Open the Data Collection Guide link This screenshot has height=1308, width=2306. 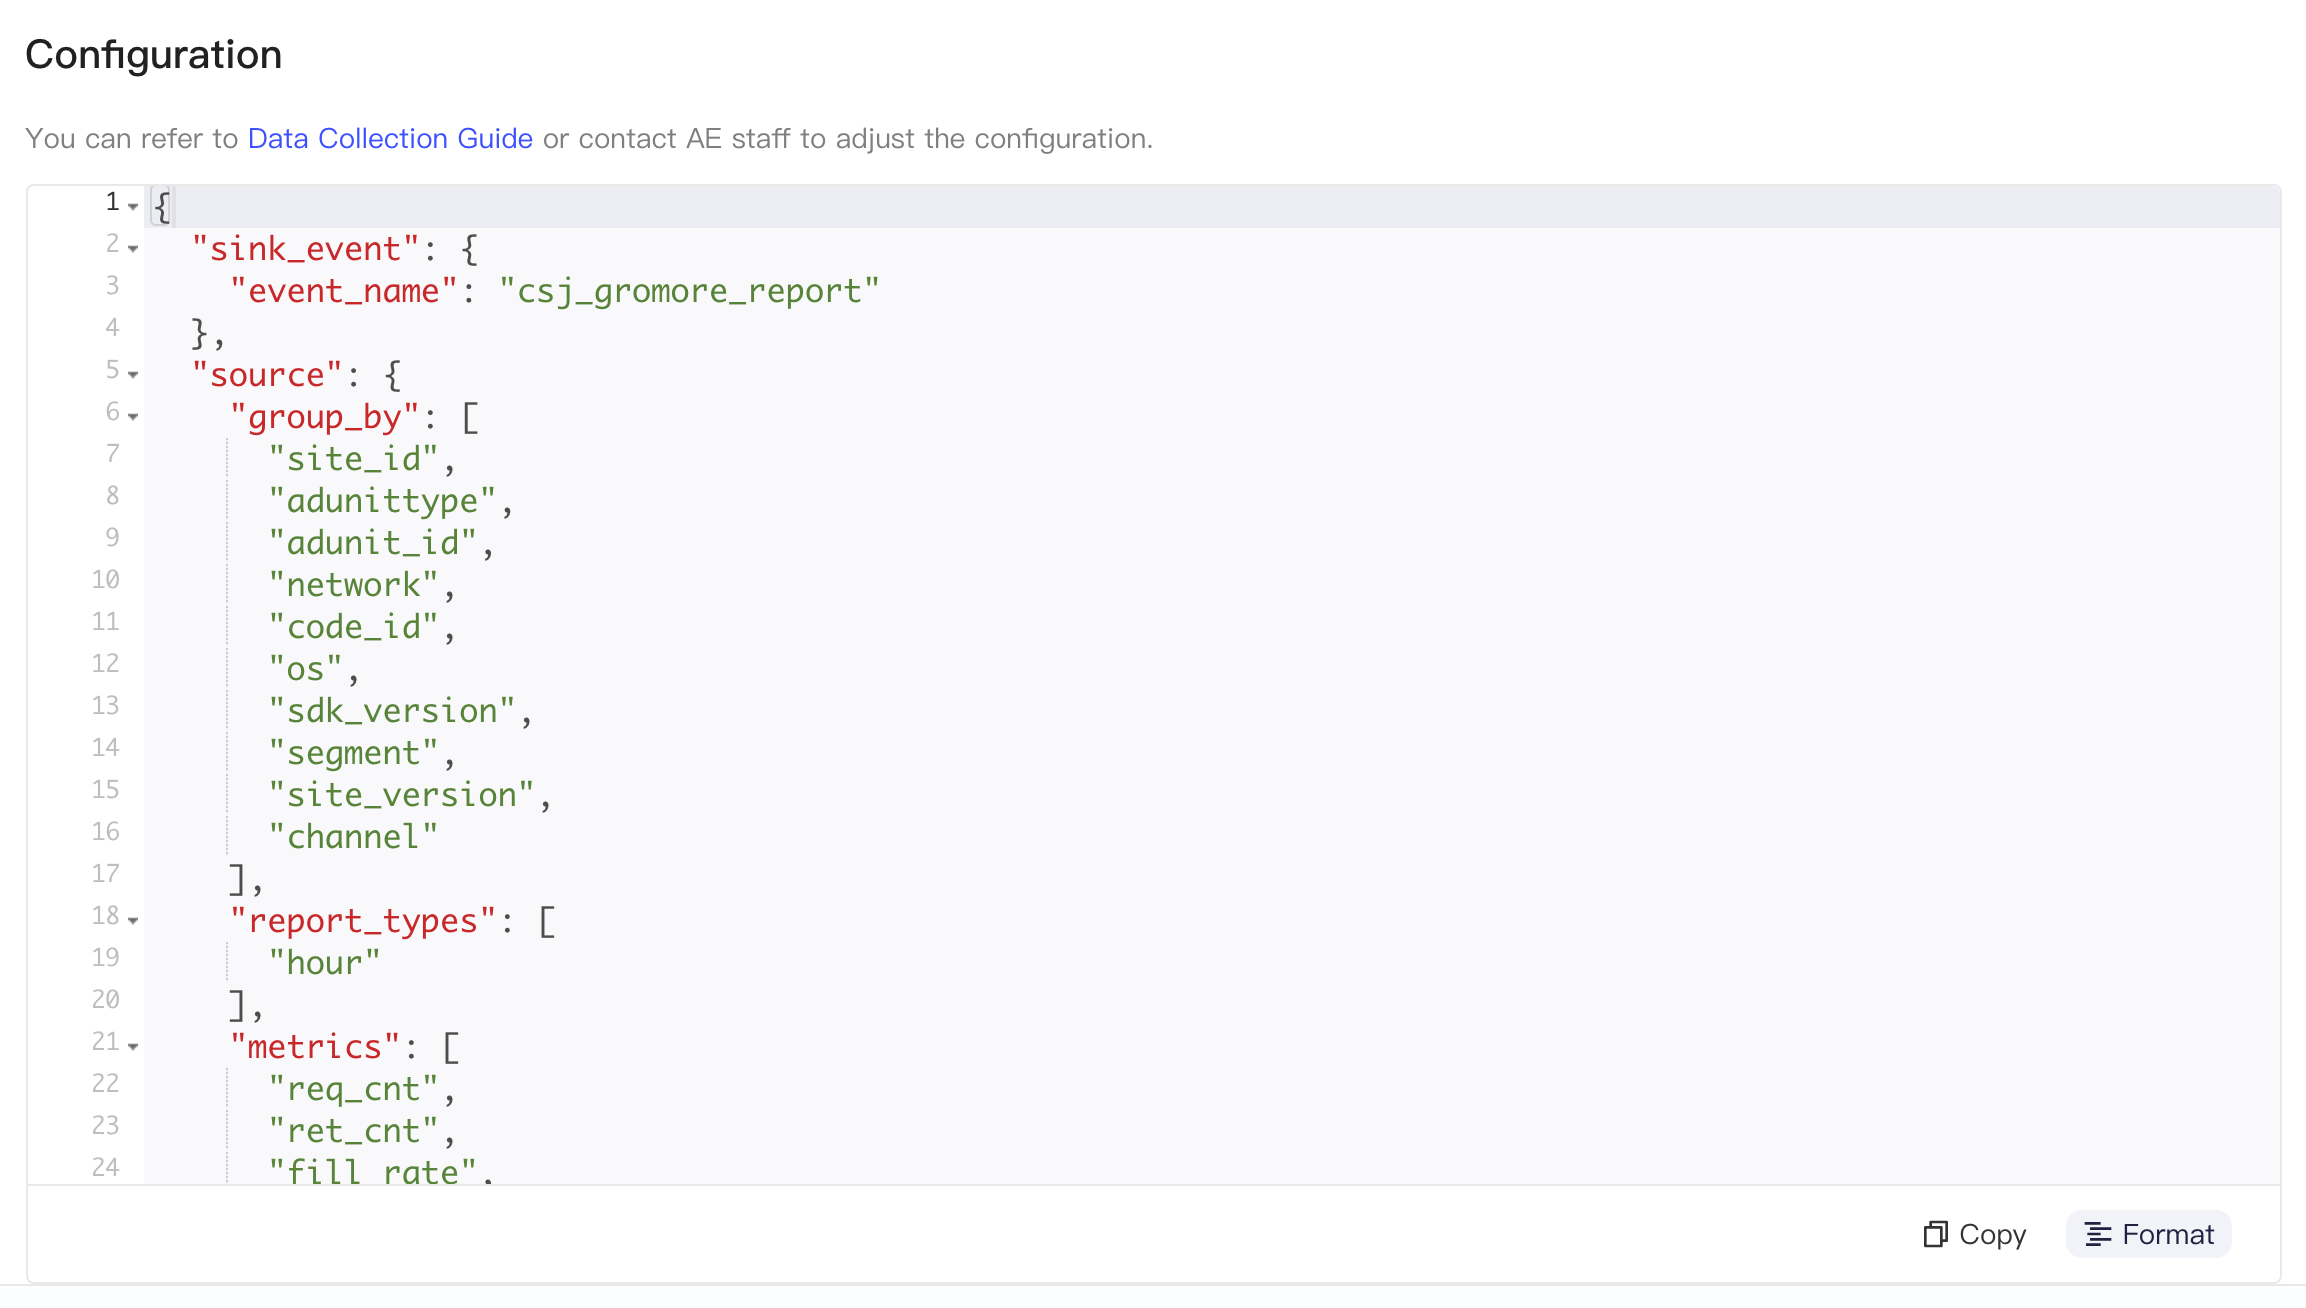pos(390,138)
